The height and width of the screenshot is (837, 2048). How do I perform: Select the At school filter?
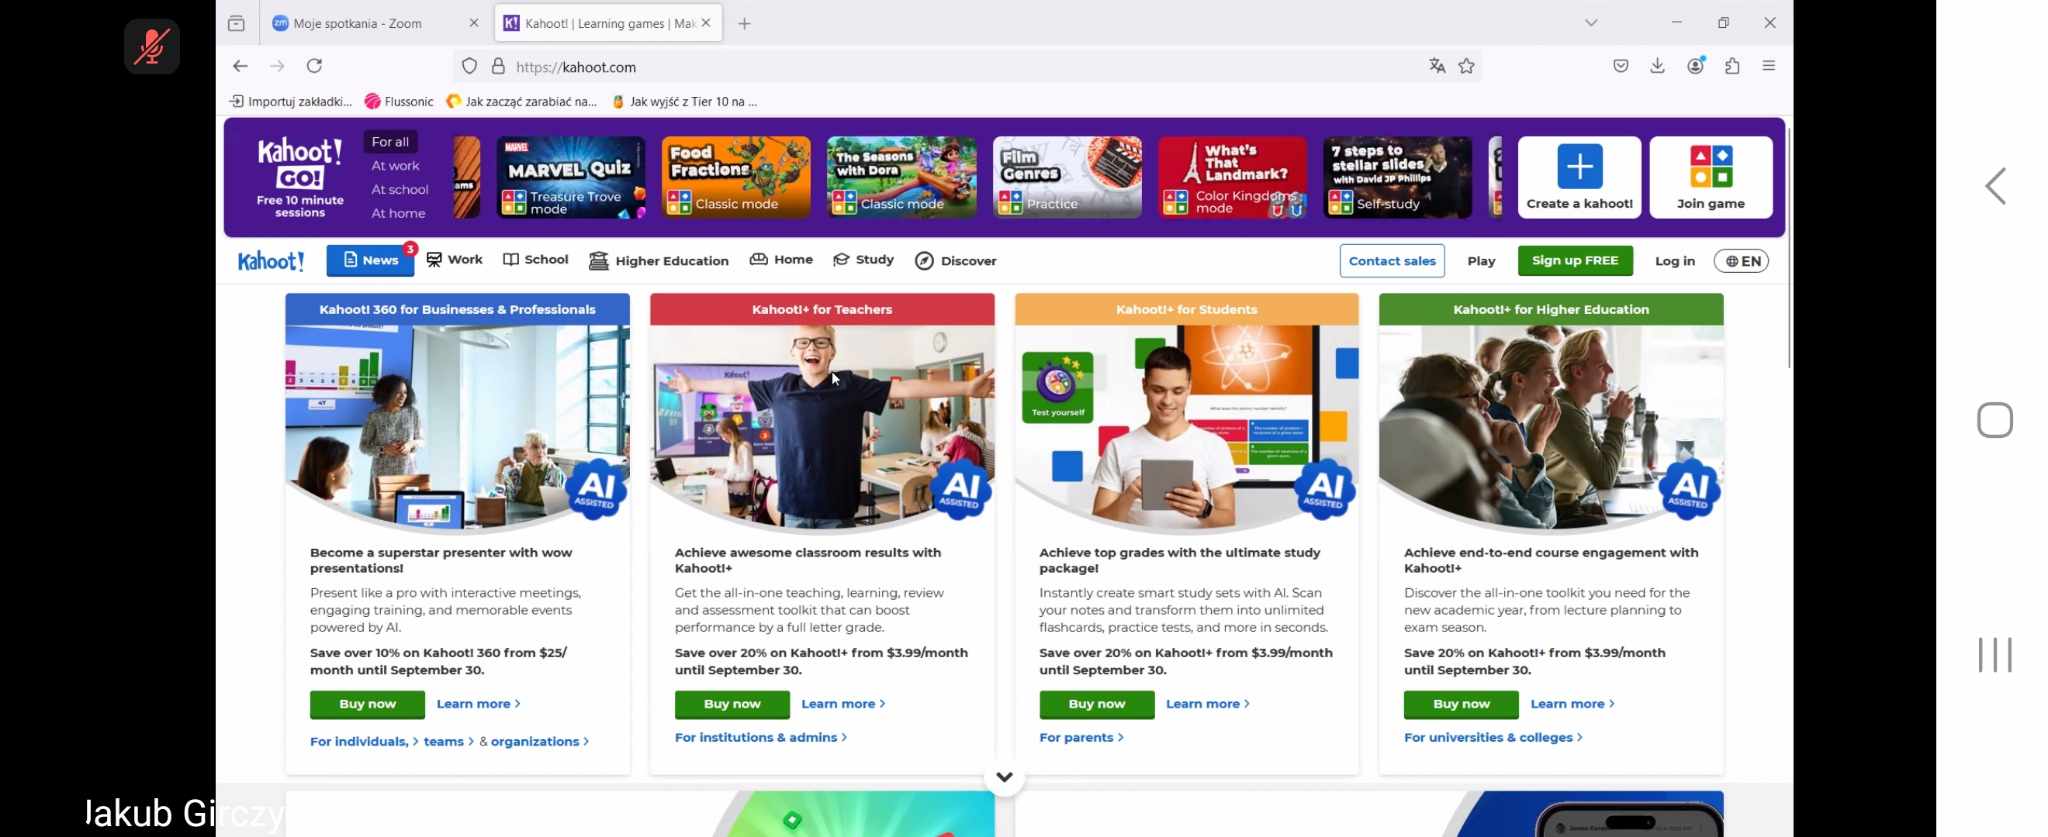(400, 190)
